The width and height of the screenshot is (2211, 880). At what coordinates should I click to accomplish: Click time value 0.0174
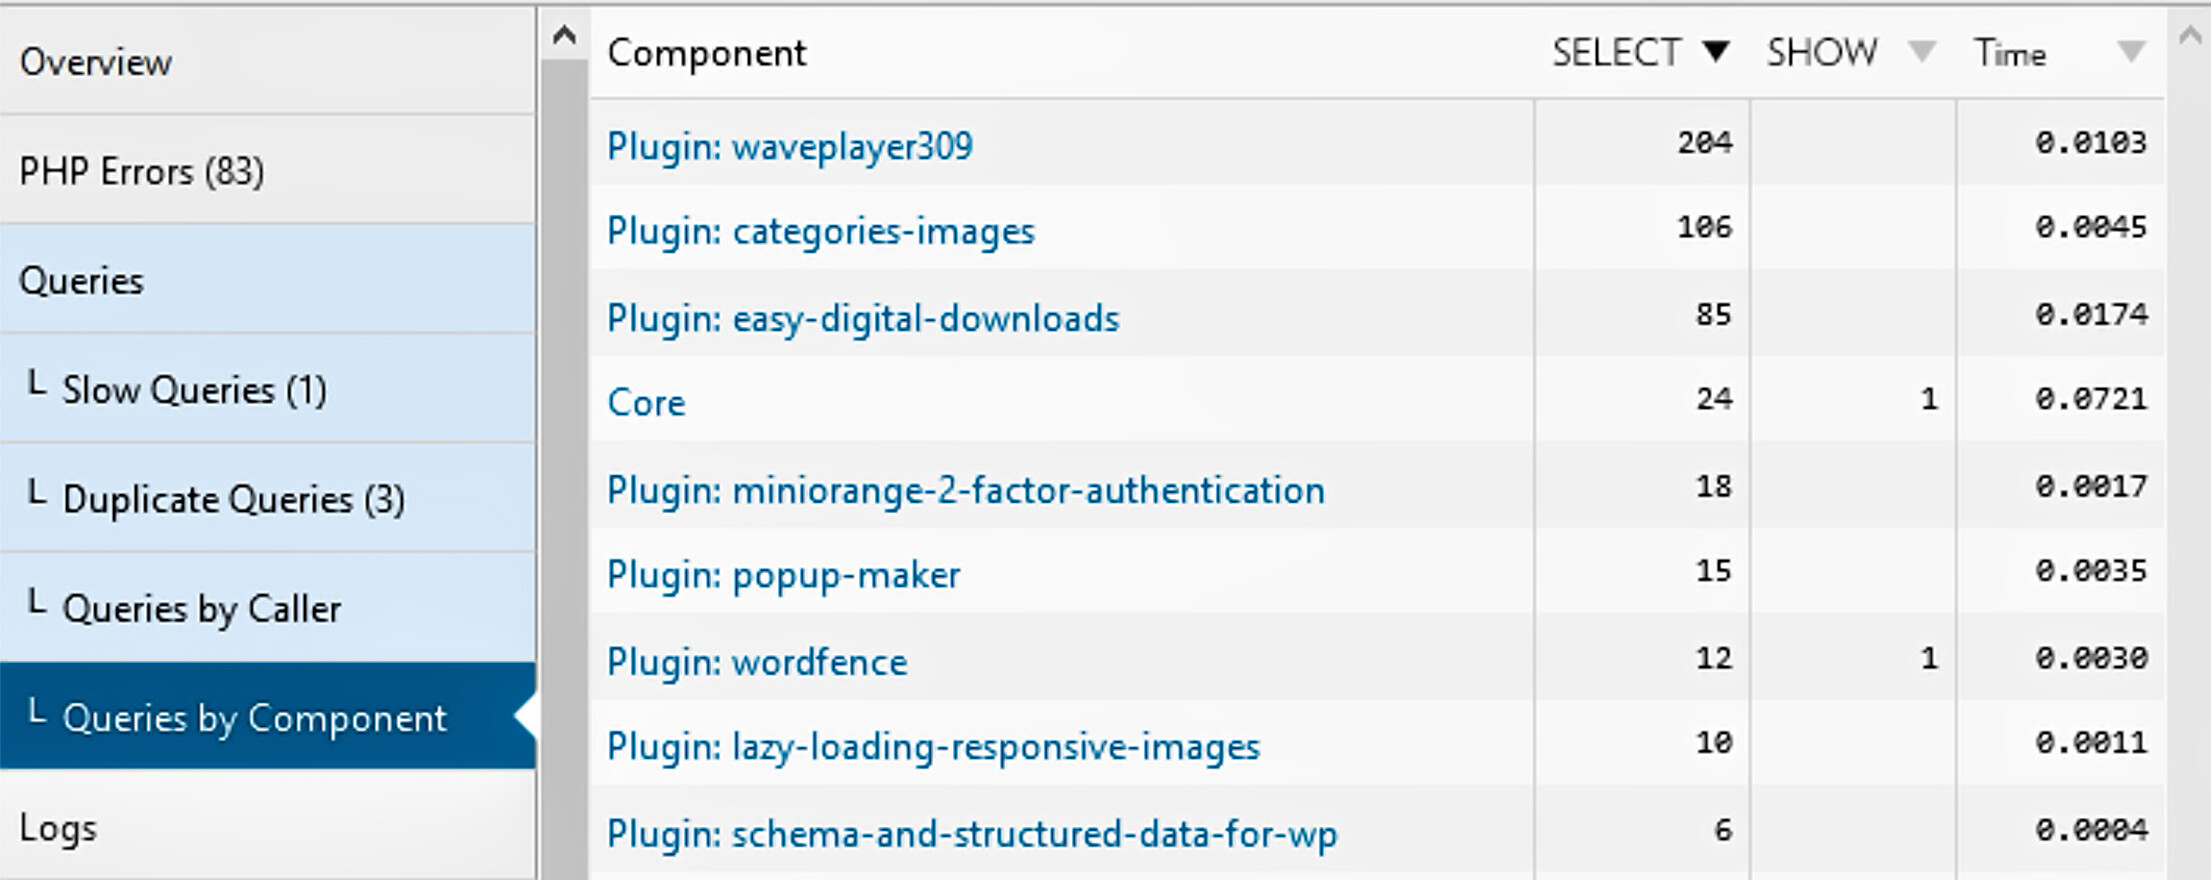point(2091,314)
